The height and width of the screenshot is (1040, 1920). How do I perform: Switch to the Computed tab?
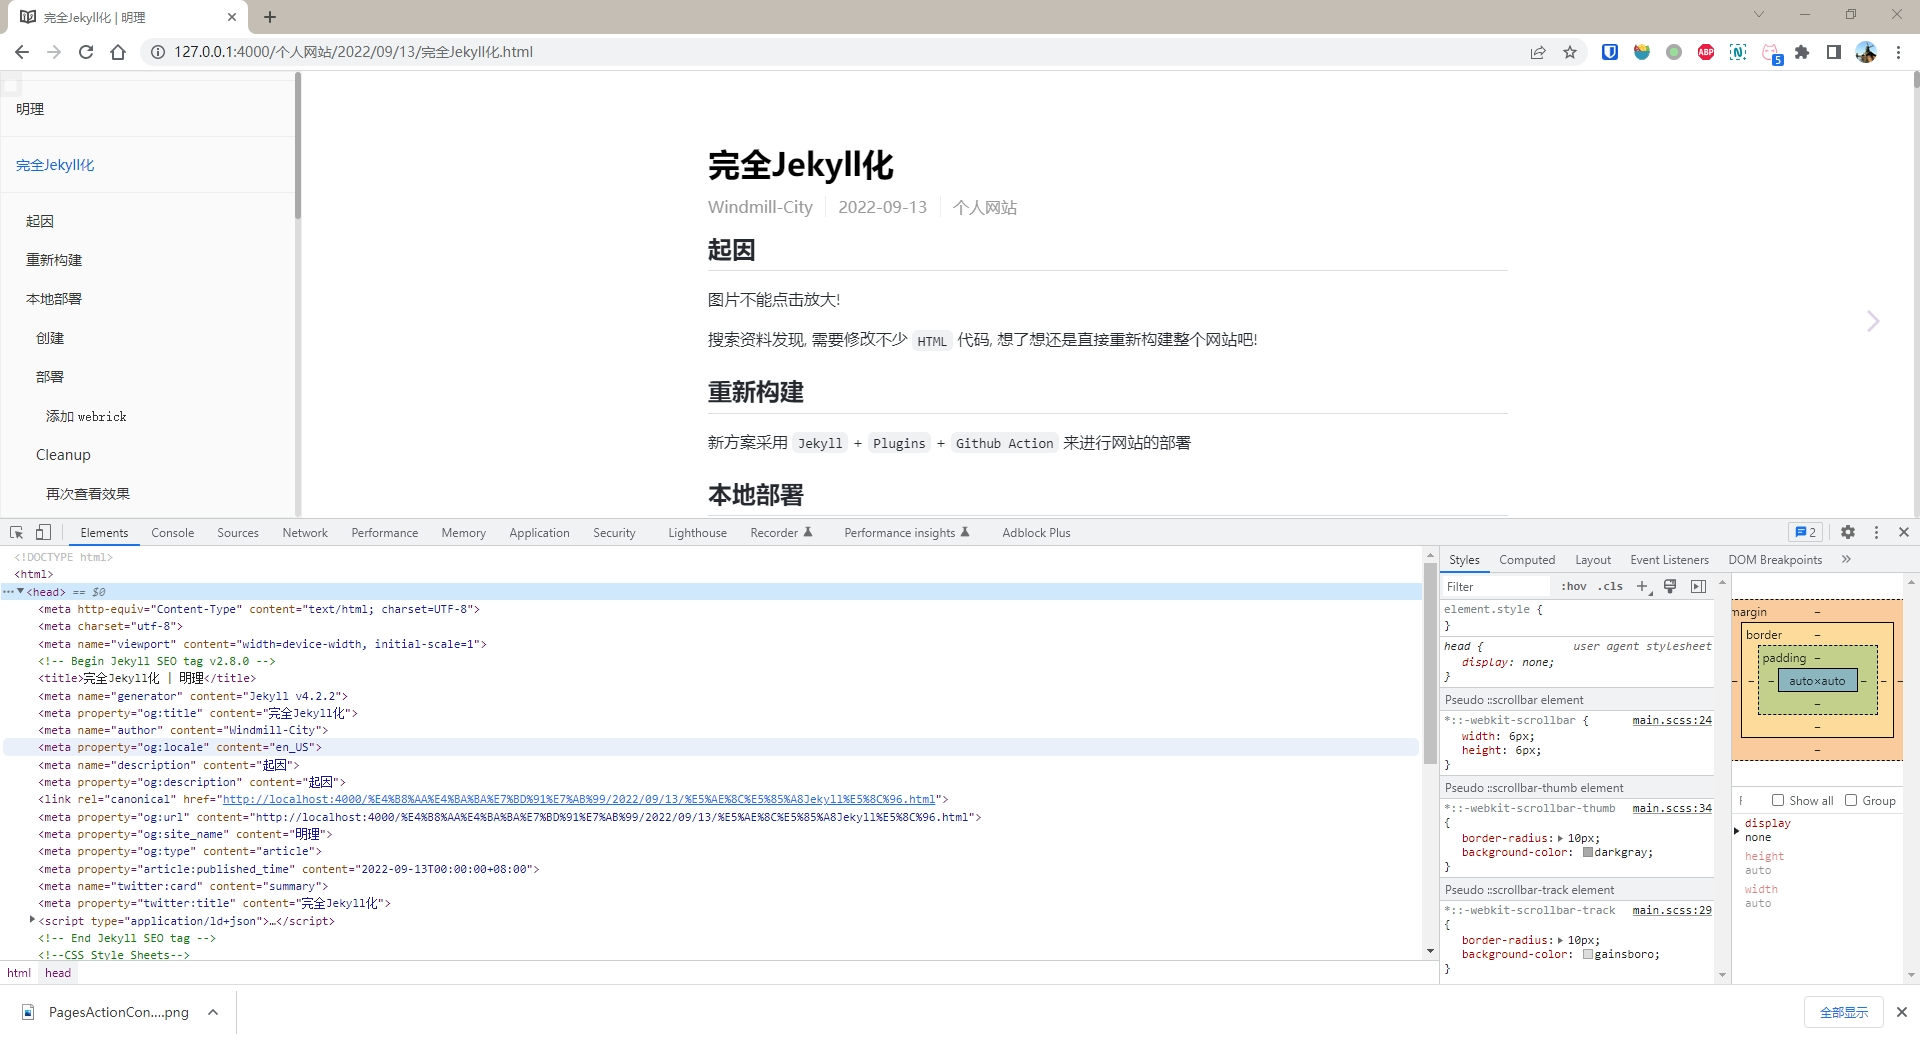point(1527,560)
